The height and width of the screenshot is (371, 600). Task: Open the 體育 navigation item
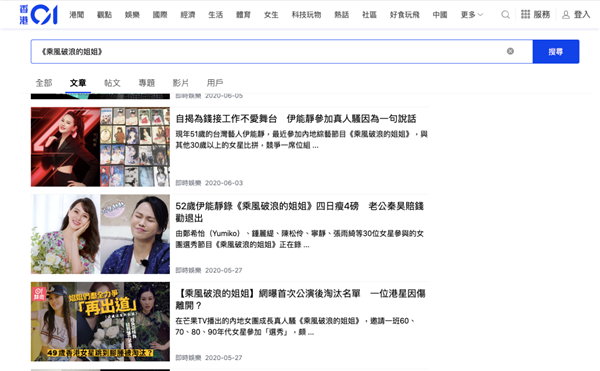click(243, 15)
